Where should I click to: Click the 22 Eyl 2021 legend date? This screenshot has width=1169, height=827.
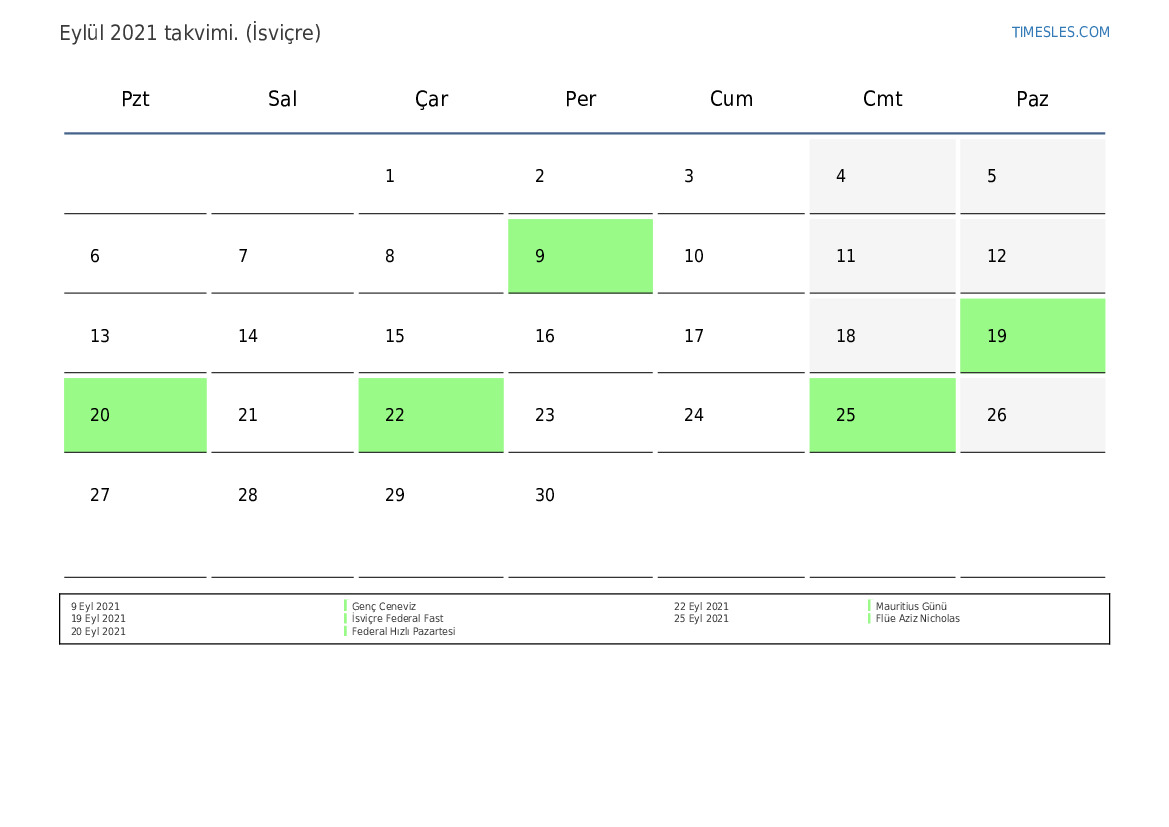pyautogui.click(x=701, y=606)
